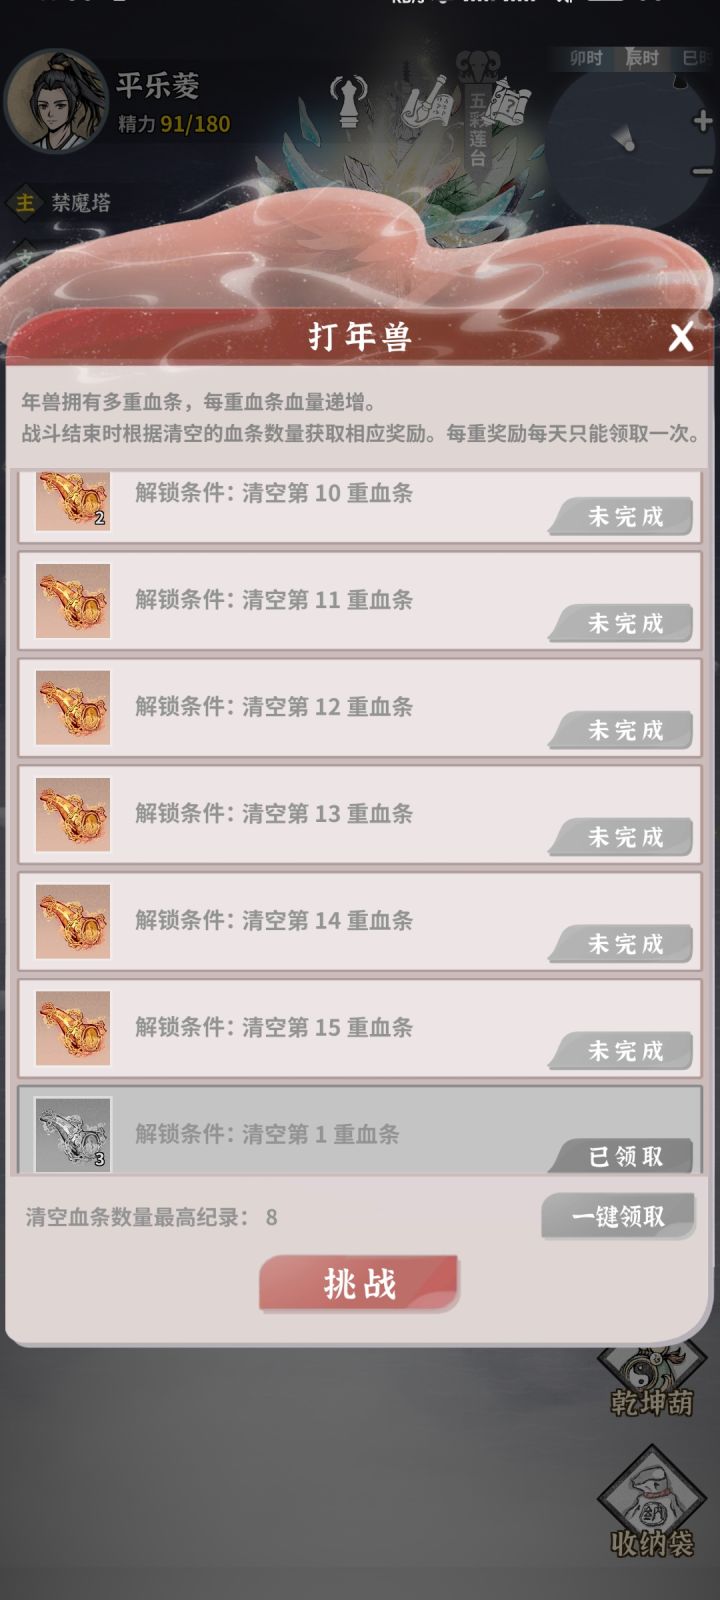The width and height of the screenshot is (720, 1600).
Task: Close the 打年兽 dialog
Action: (x=681, y=337)
